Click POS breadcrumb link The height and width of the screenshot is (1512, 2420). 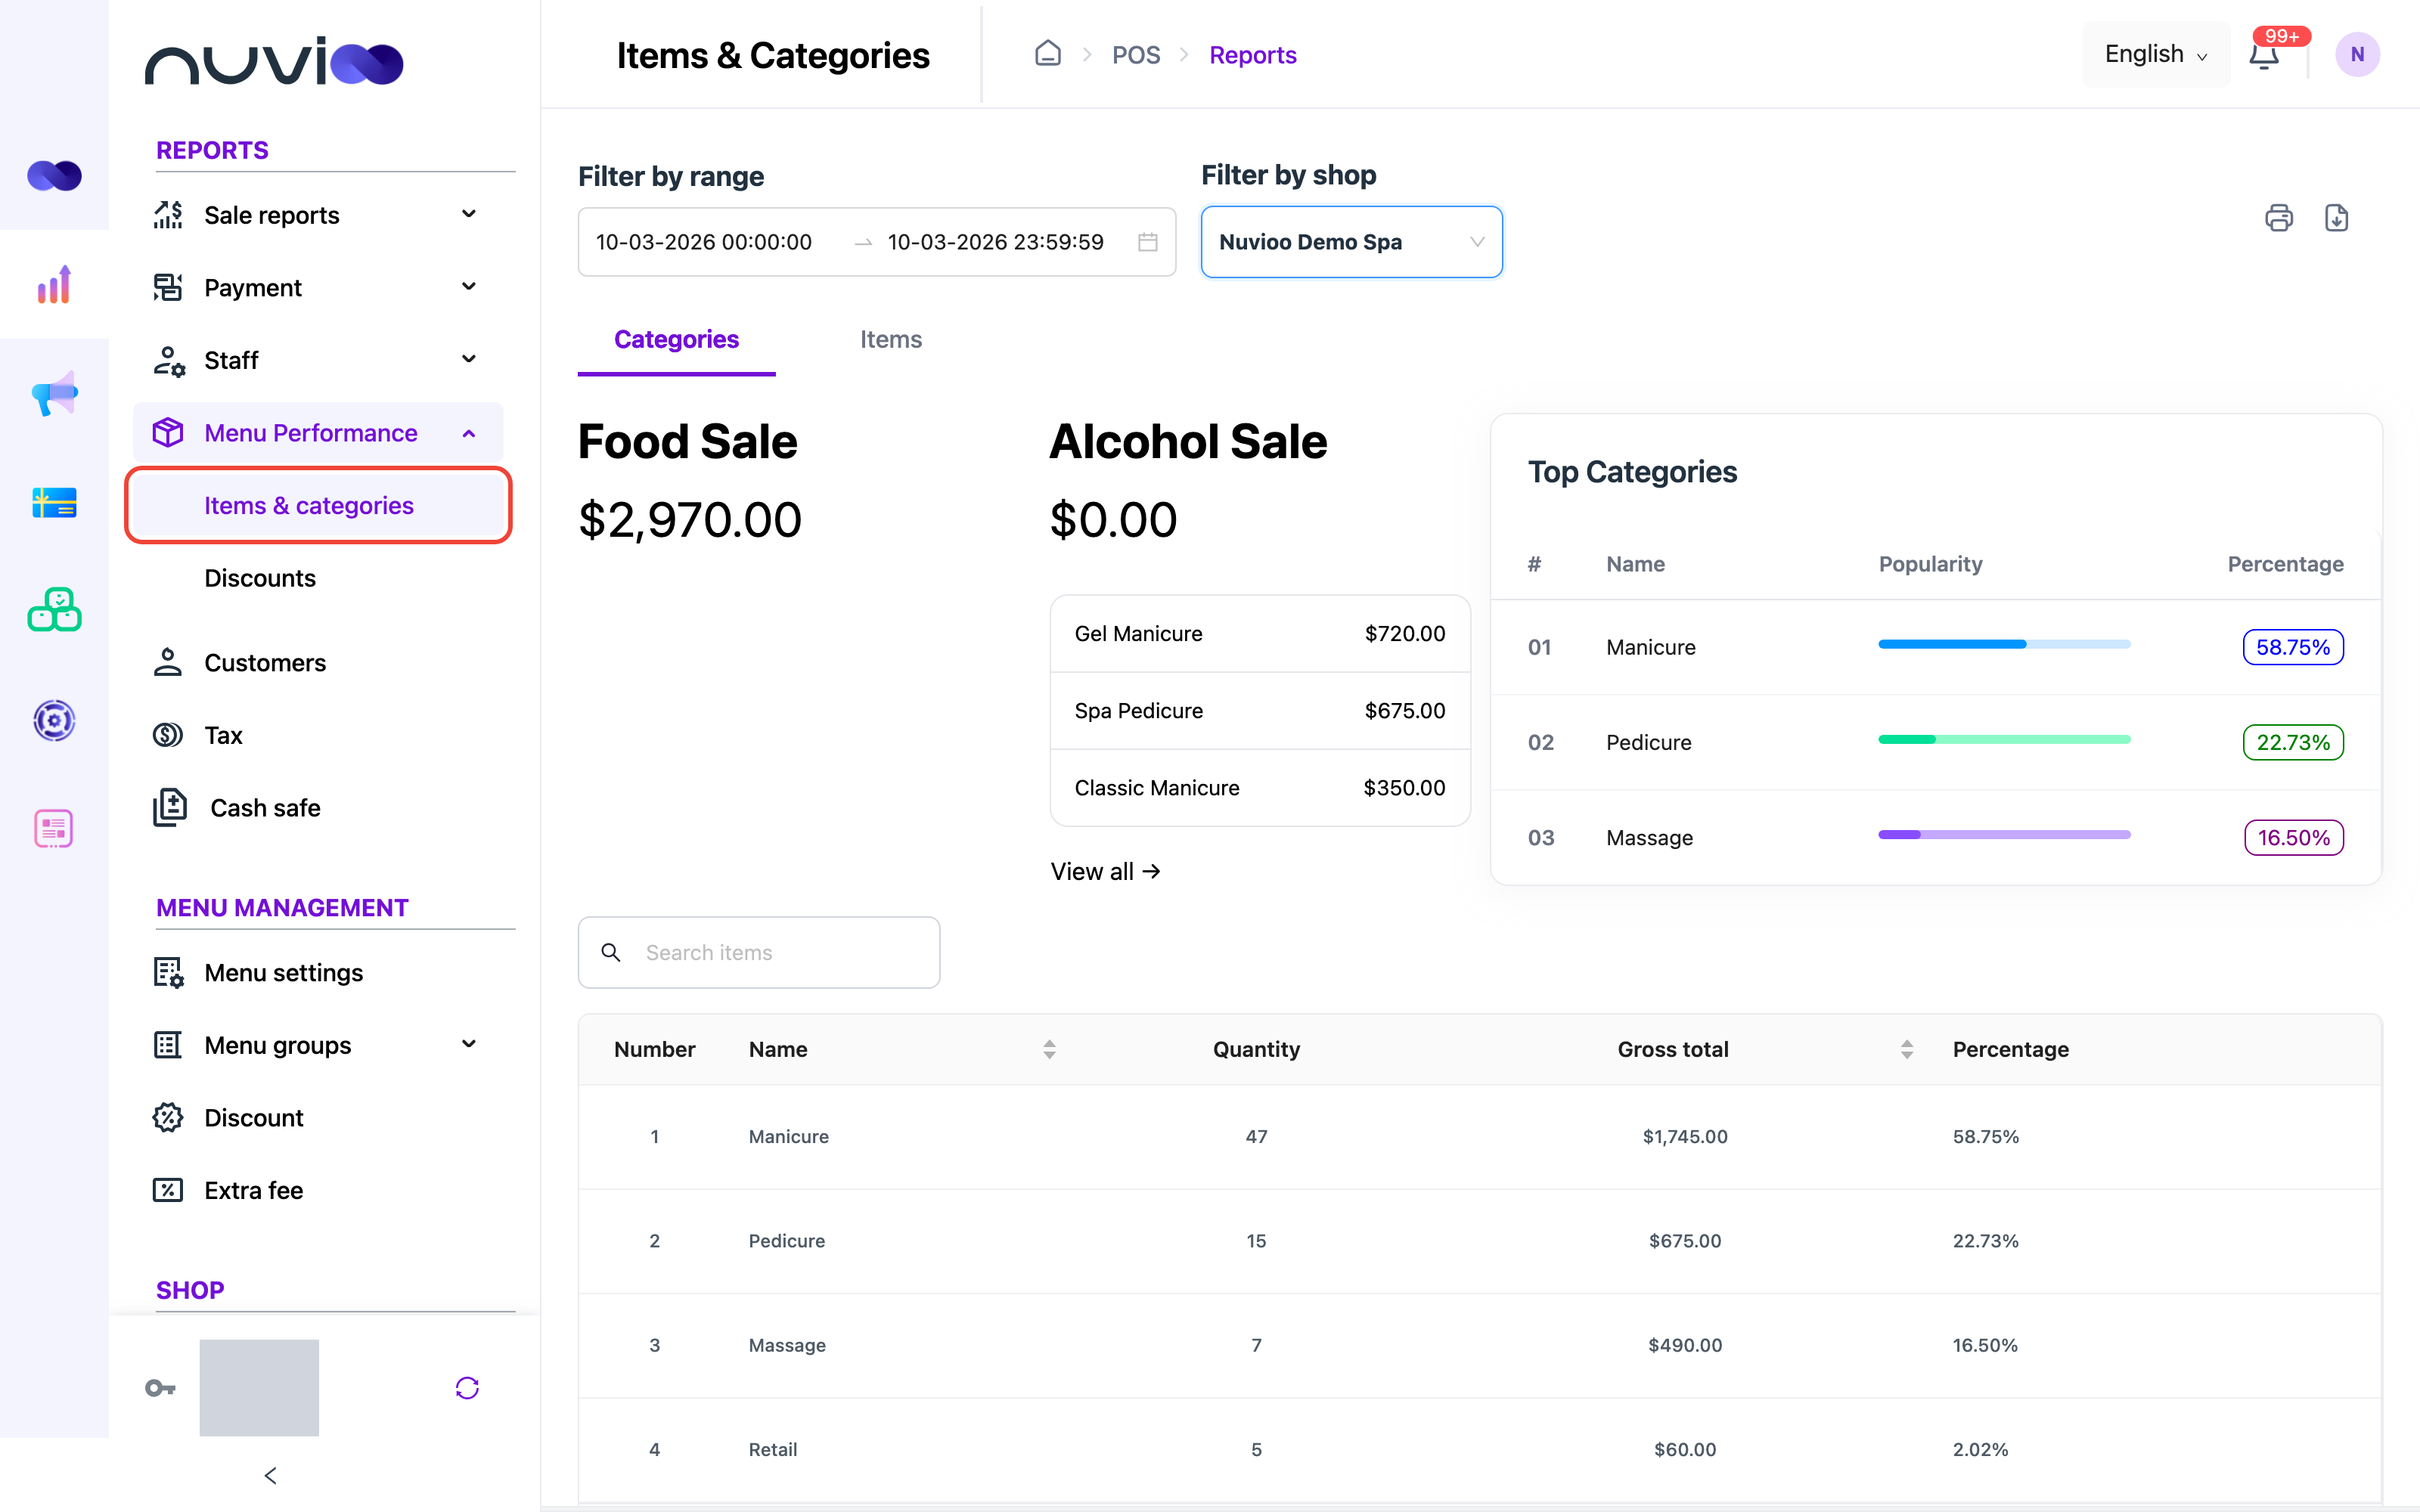[x=1136, y=55]
